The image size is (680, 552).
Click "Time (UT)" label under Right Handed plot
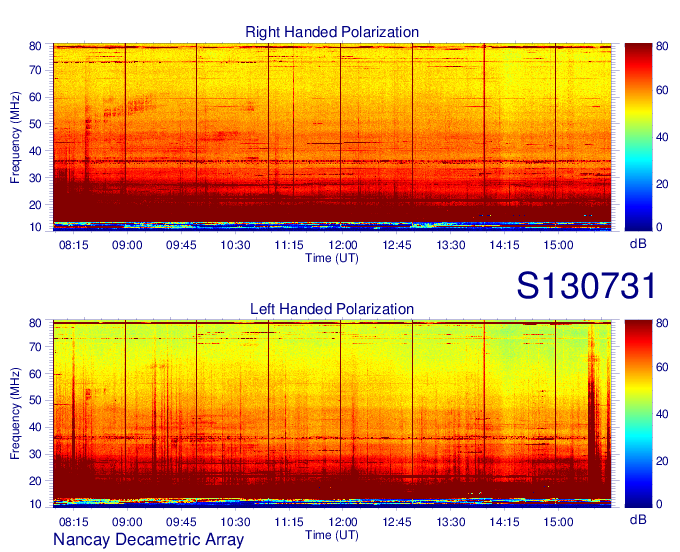332,258
